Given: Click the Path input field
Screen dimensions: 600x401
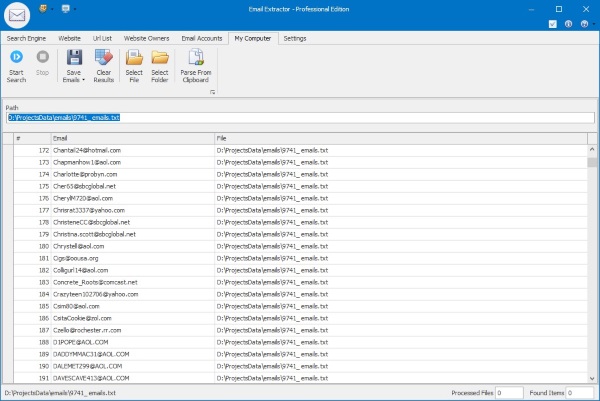Looking at the screenshot, I should (300, 117).
